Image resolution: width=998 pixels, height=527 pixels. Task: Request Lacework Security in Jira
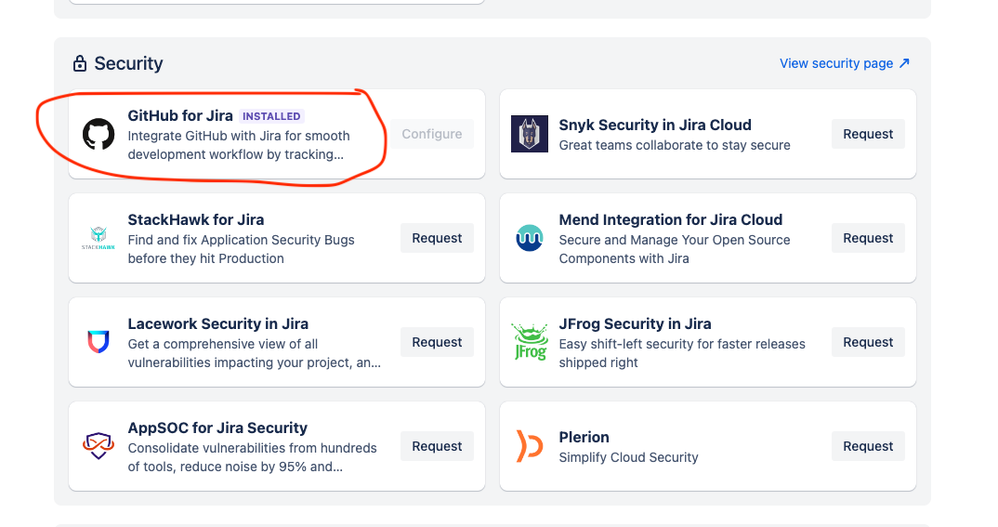437,342
